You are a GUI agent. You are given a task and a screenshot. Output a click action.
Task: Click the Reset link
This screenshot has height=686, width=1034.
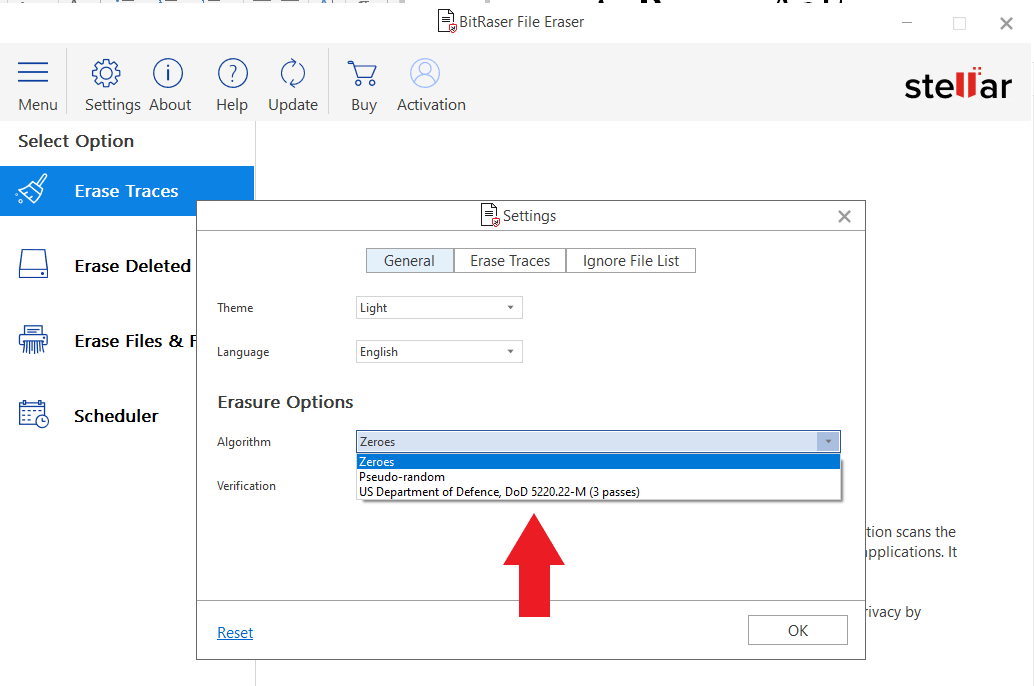235,633
